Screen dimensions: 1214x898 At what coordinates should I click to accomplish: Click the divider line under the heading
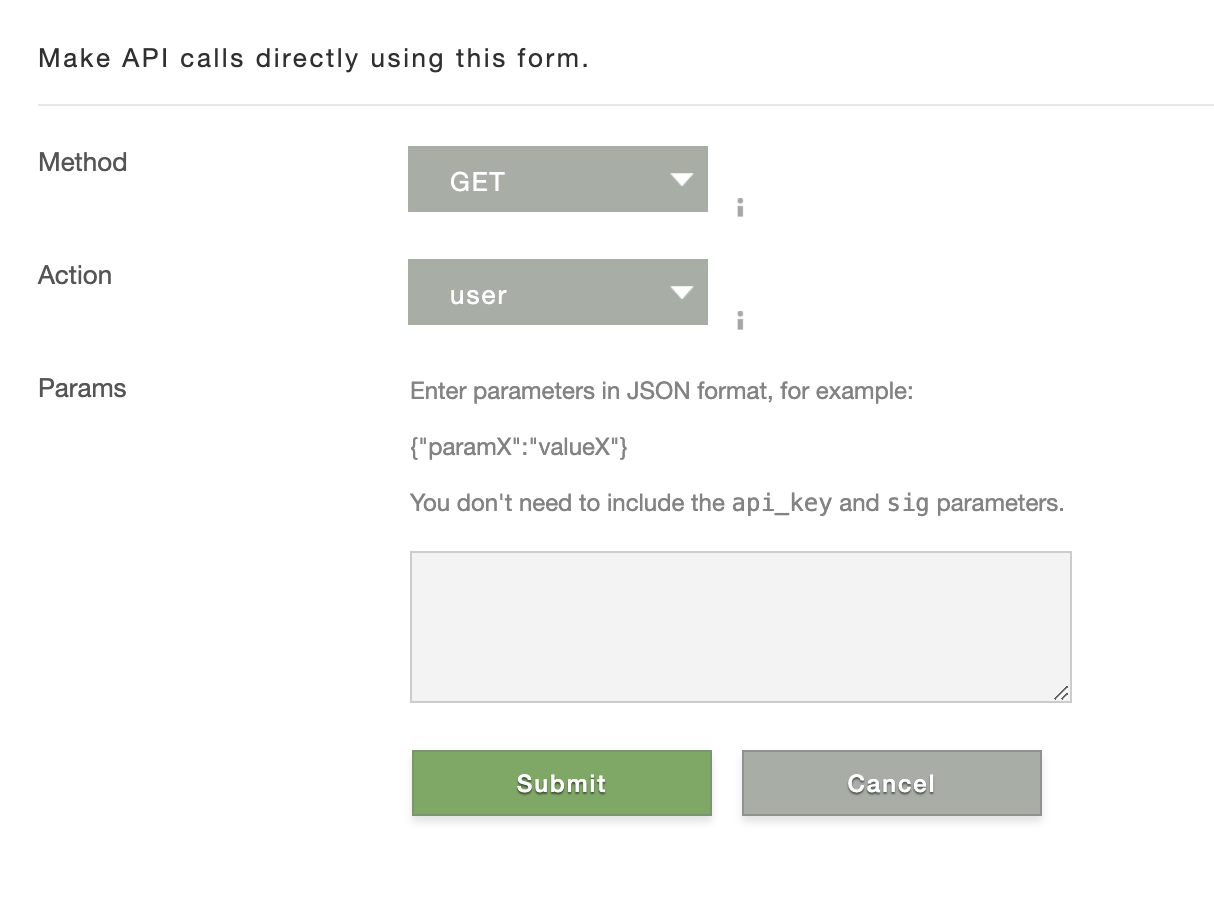click(x=625, y=105)
